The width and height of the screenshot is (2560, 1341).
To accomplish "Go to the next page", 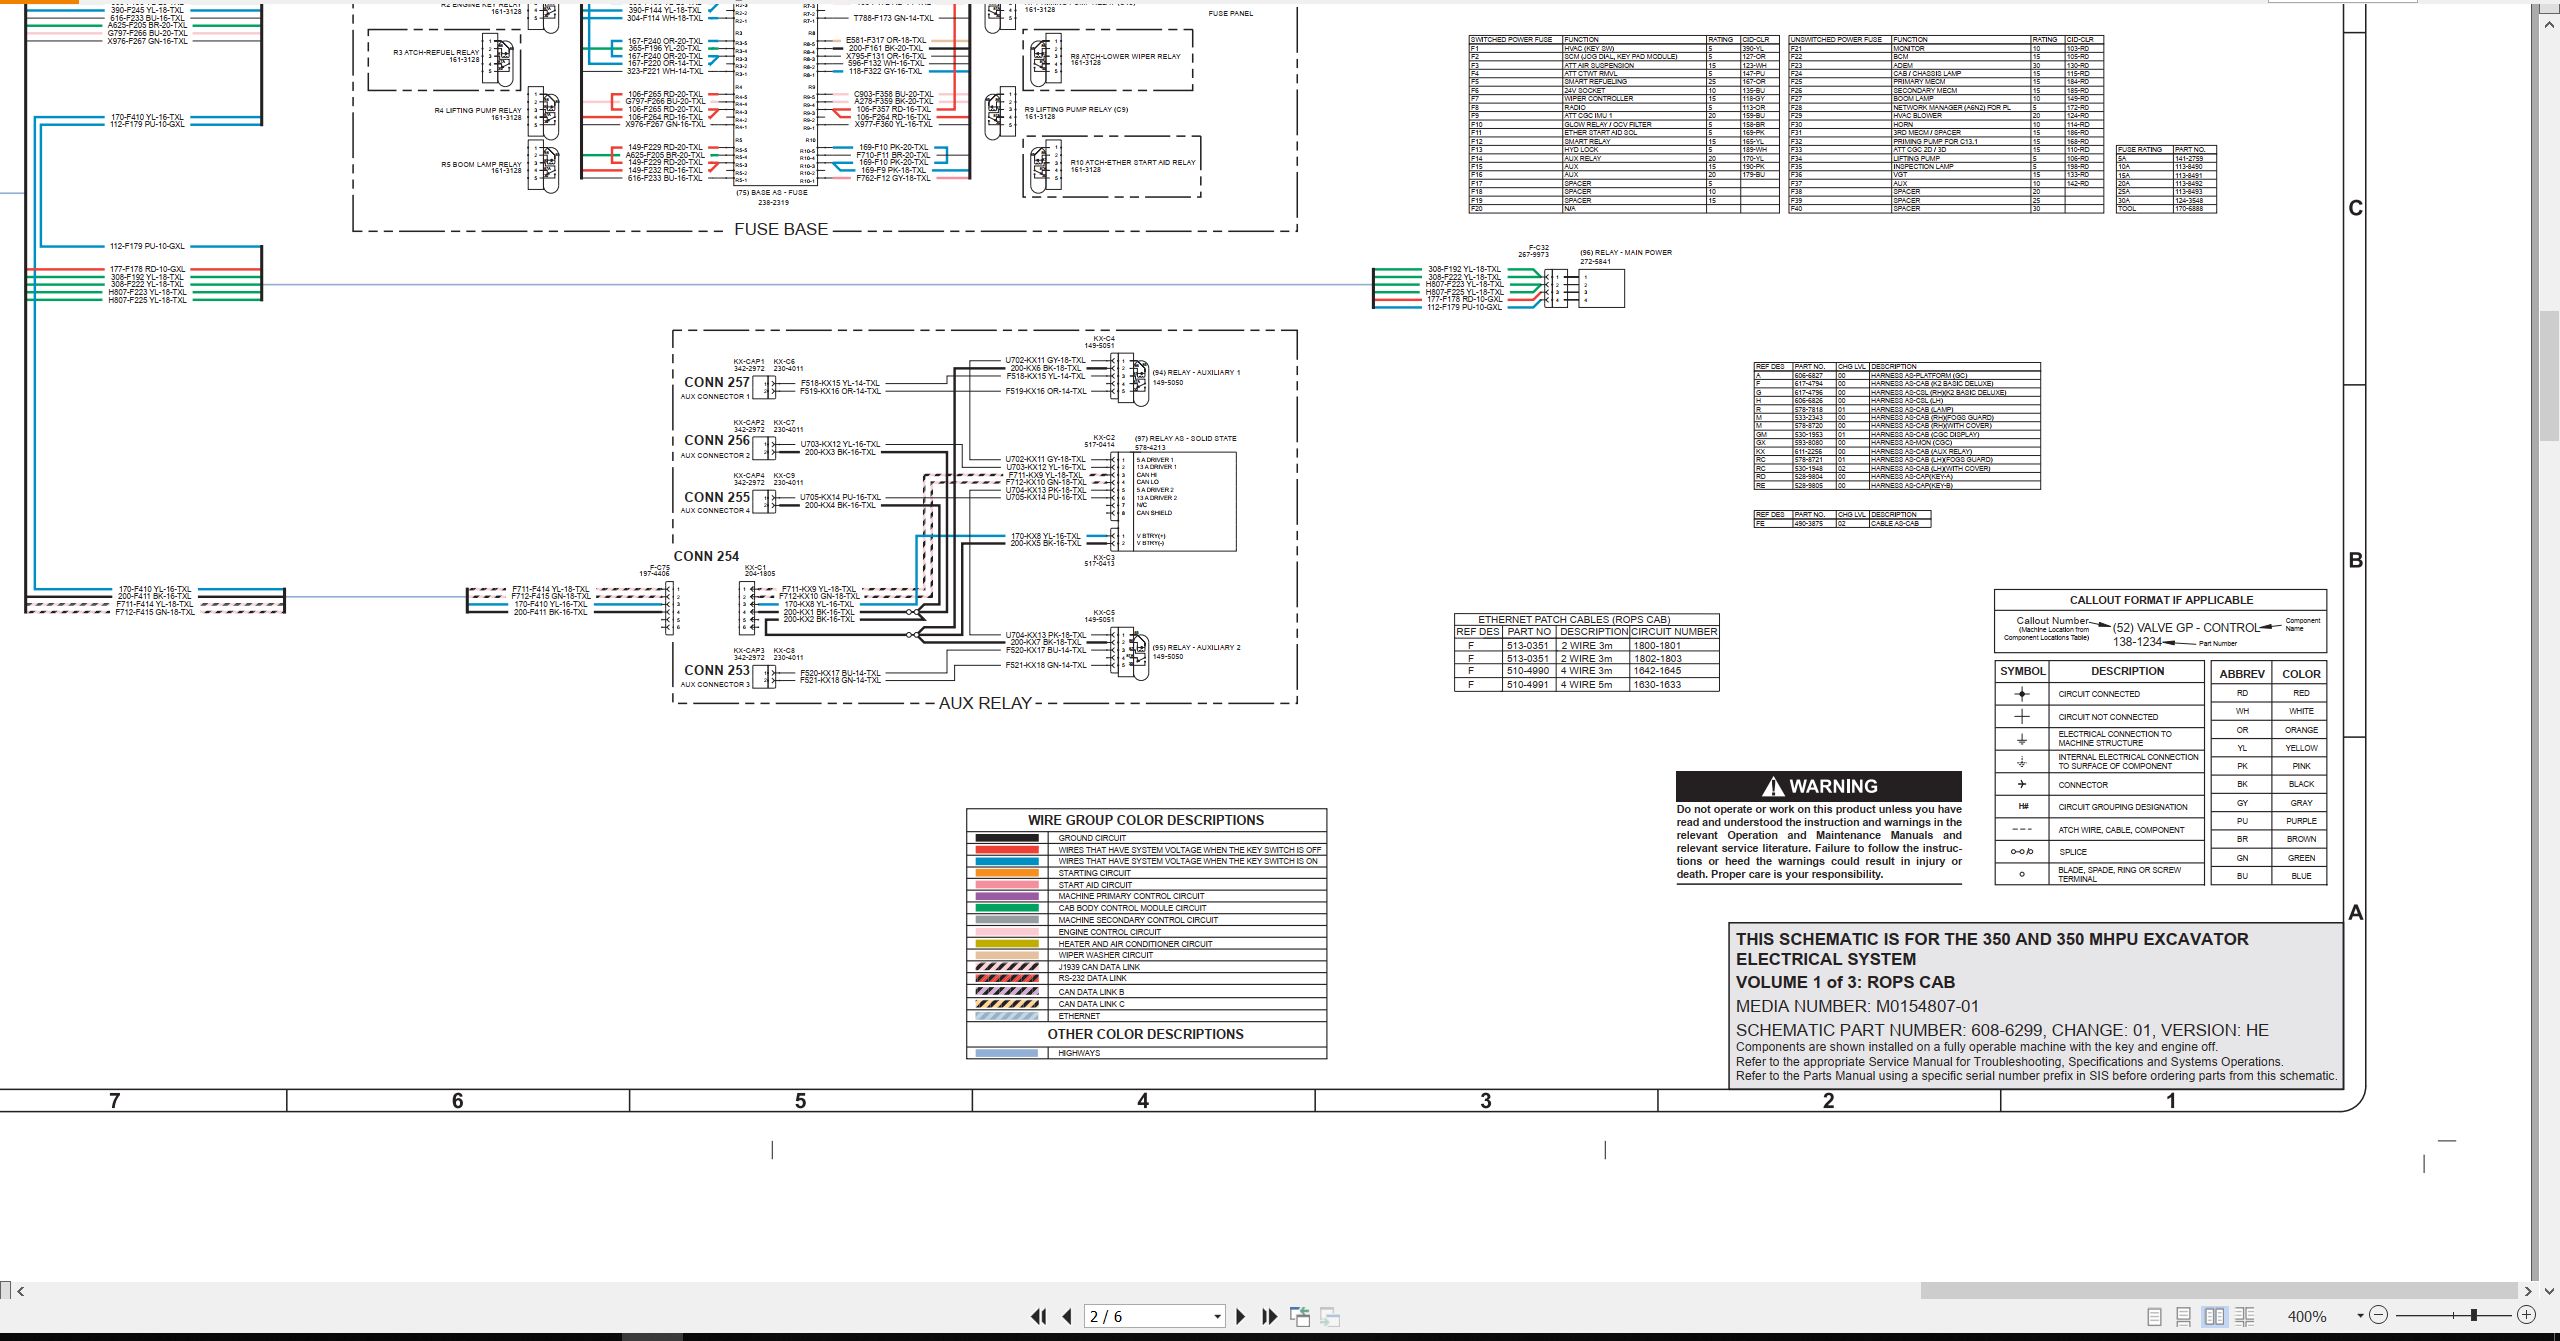I will pyautogui.click(x=1241, y=1317).
